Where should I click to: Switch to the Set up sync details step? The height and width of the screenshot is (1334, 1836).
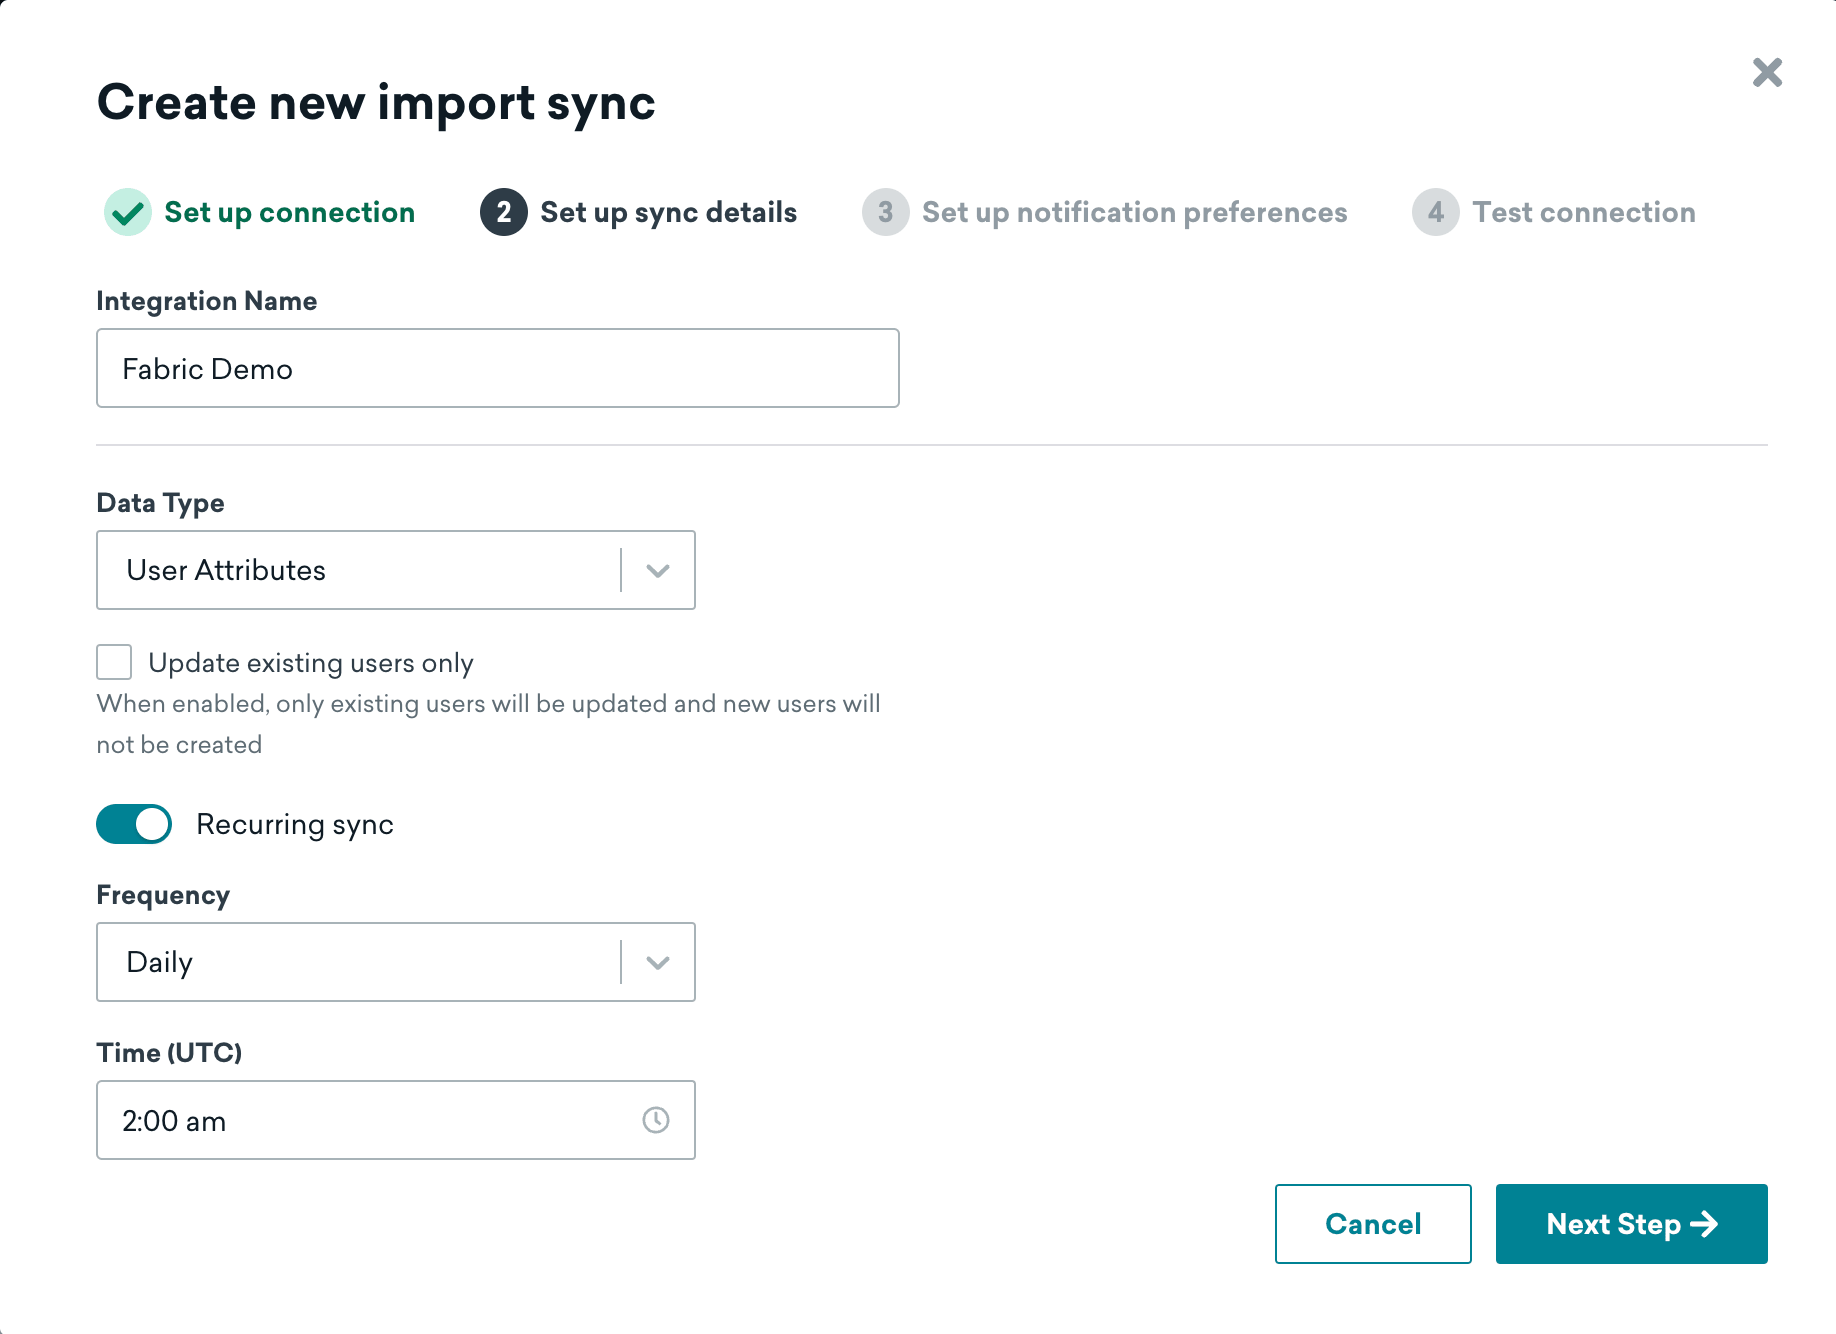pyautogui.click(x=668, y=212)
